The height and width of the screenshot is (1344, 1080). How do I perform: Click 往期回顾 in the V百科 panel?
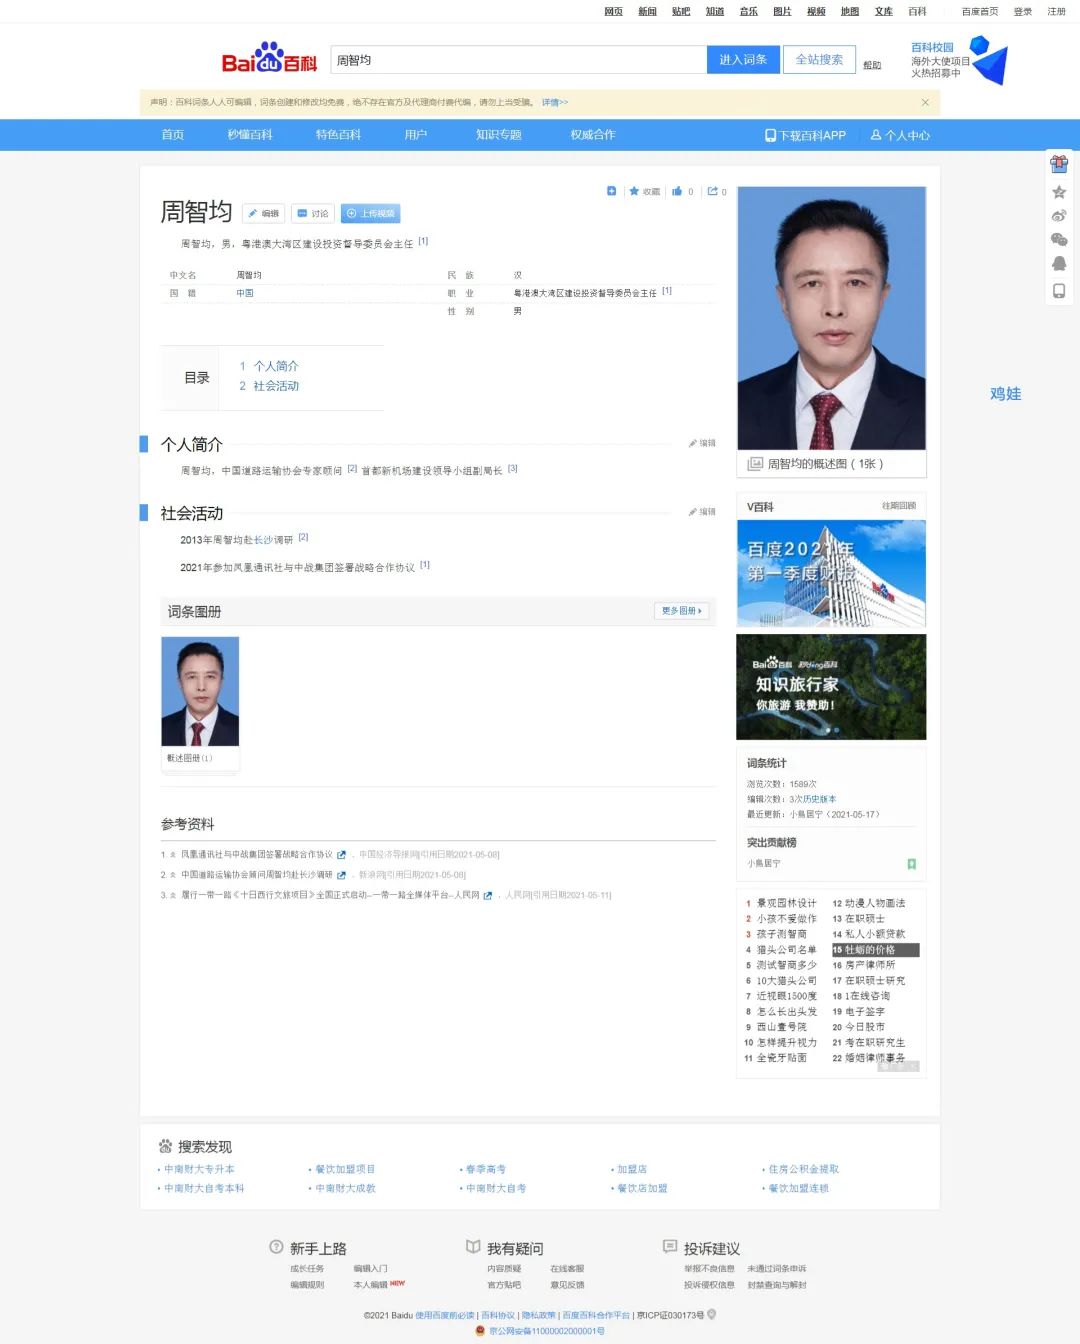pyautogui.click(x=899, y=506)
